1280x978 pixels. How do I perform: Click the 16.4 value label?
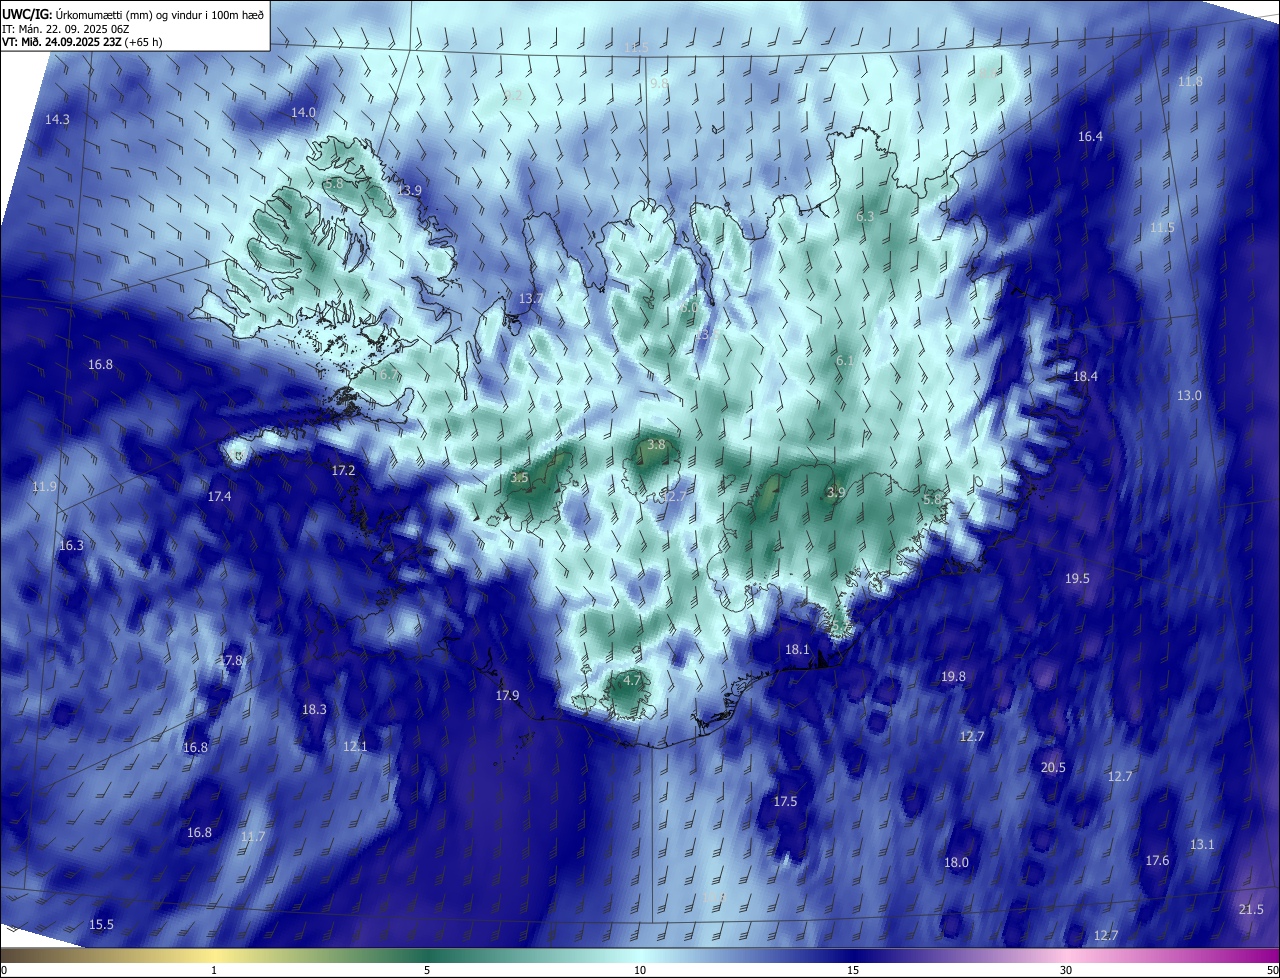click(x=1090, y=136)
